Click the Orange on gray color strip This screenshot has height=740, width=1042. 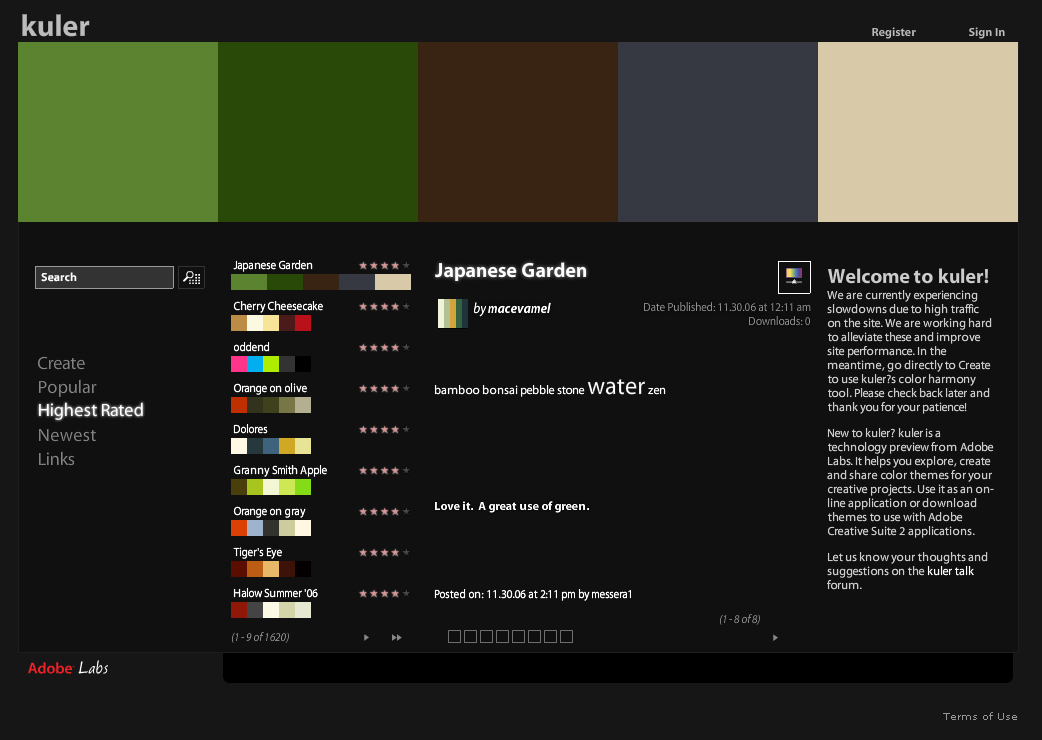click(x=271, y=528)
